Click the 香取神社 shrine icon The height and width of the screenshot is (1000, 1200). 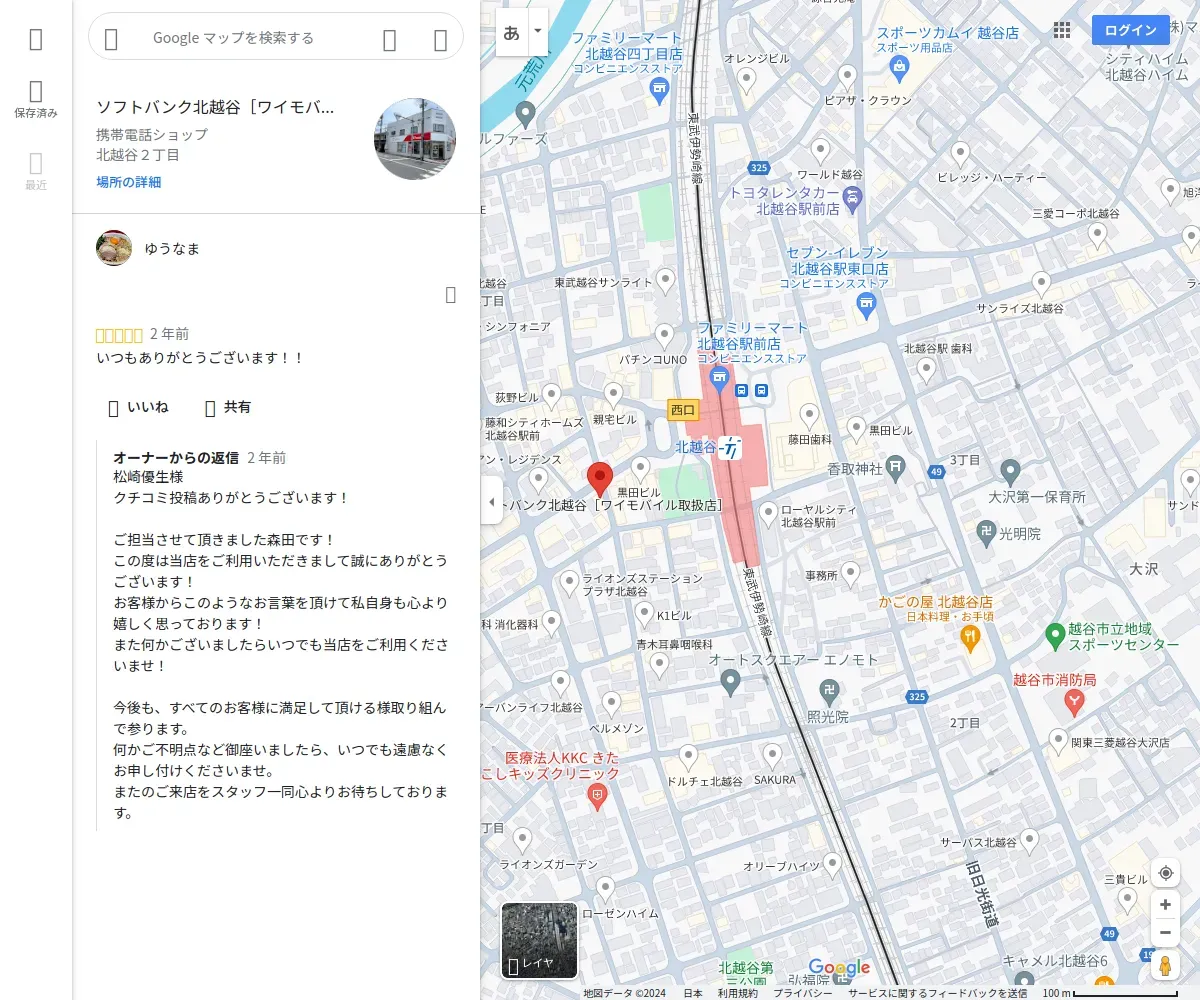[896, 467]
